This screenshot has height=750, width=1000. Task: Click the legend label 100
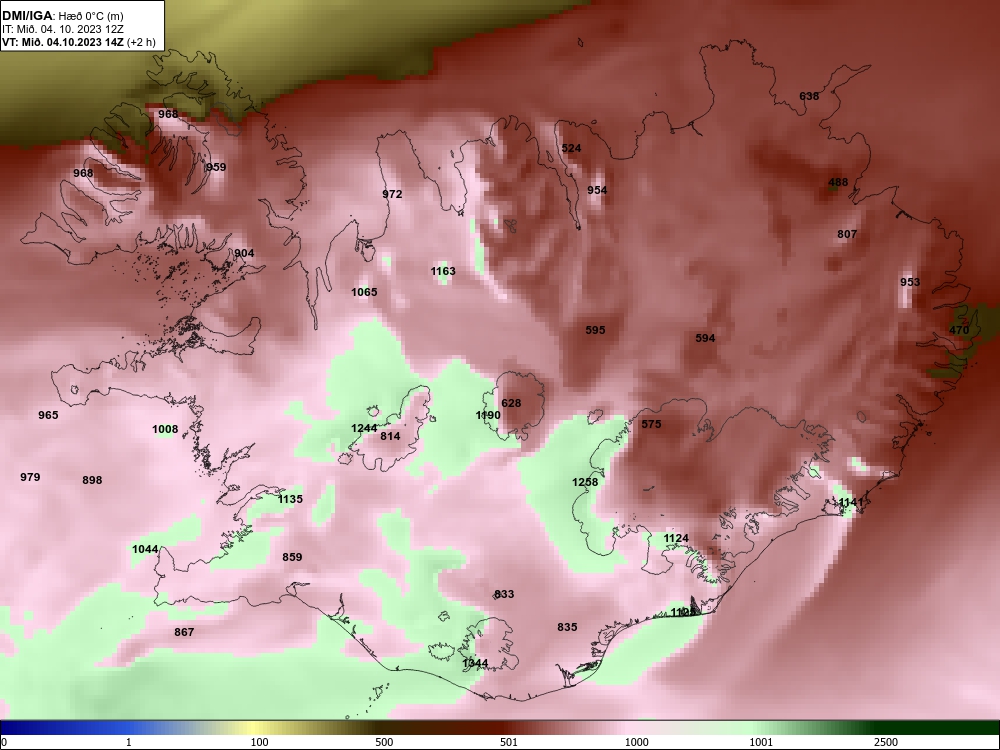pyautogui.click(x=259, y=742)
